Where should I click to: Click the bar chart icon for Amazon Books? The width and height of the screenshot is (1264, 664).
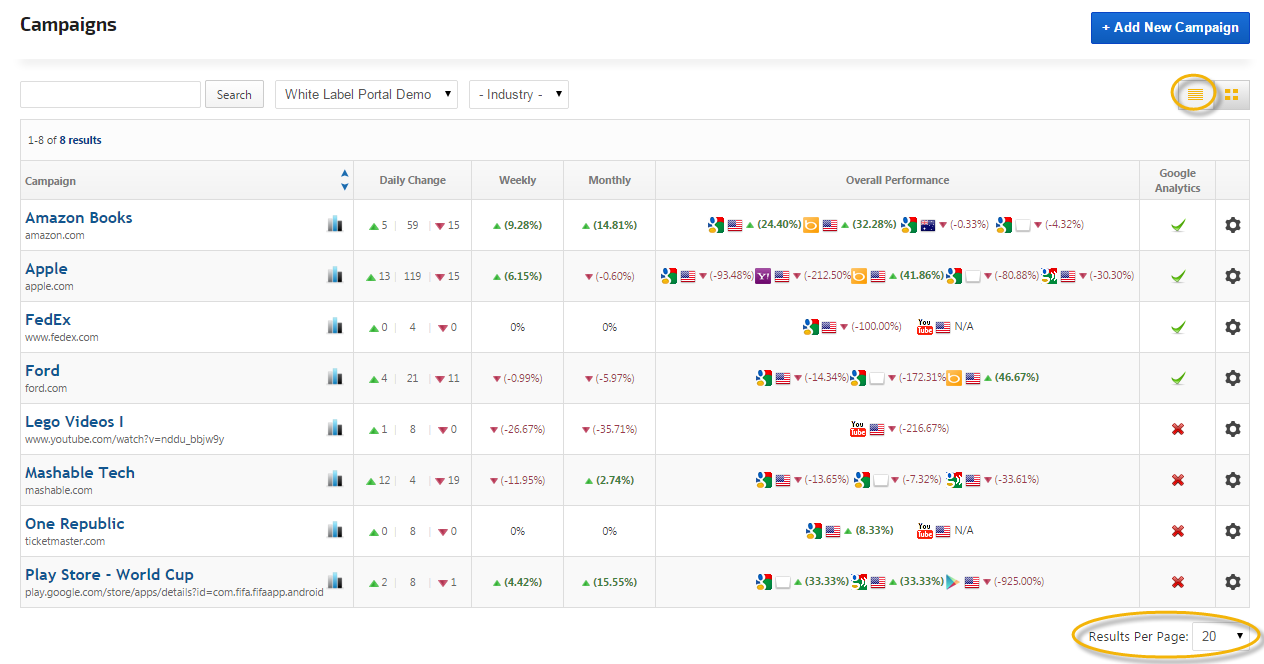[335, 224]
